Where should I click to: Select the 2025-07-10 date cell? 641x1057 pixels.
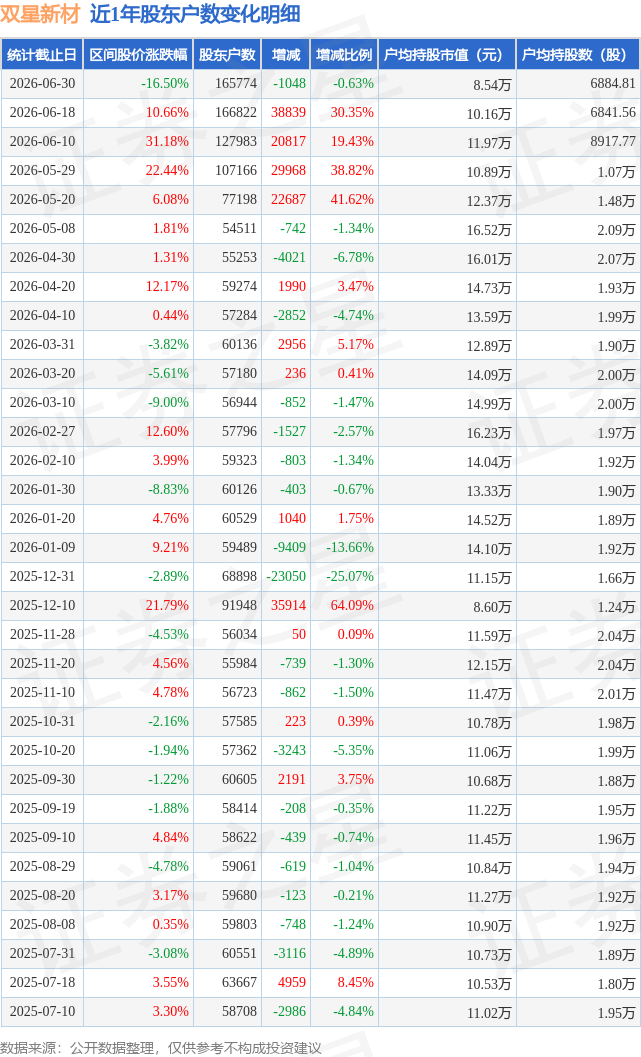(x=42, y=1012)
